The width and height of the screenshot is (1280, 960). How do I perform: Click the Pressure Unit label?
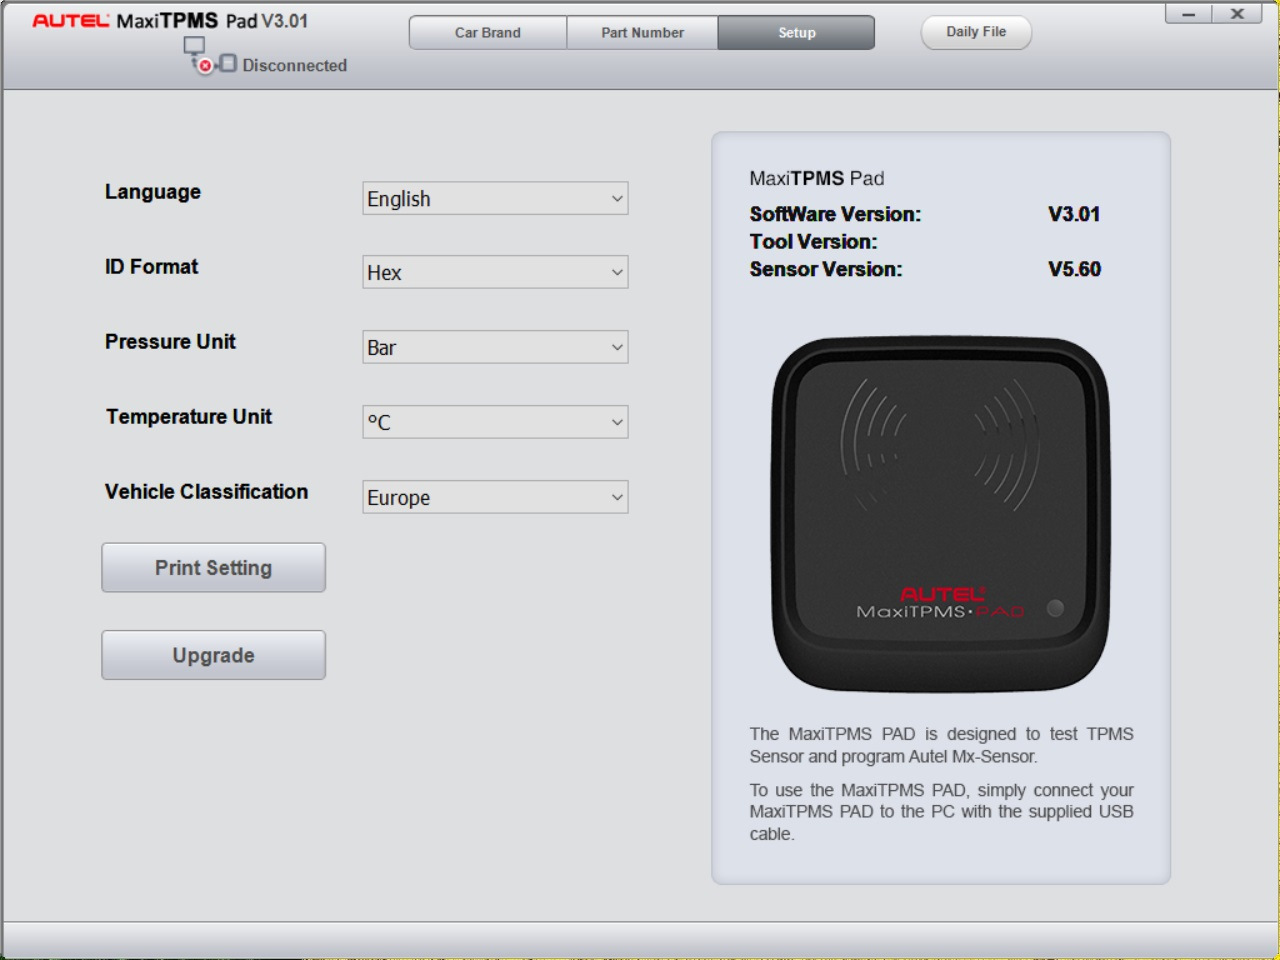pyautogui.click(x=170, y=342)
